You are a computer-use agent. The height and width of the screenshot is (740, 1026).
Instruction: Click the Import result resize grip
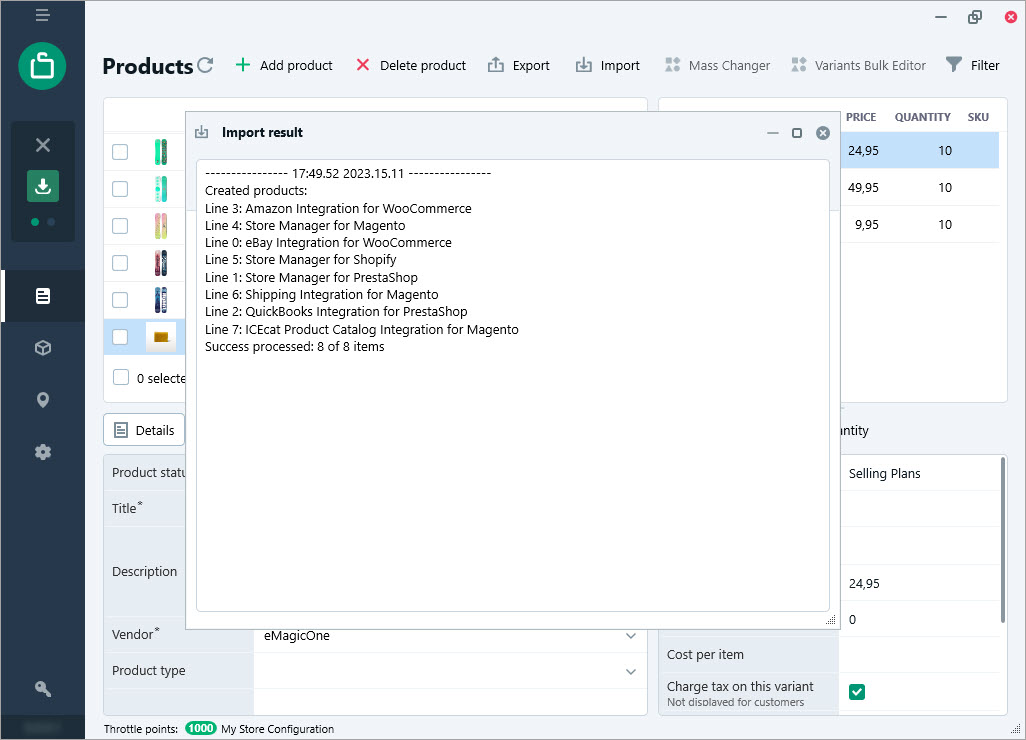coord(831,620)
